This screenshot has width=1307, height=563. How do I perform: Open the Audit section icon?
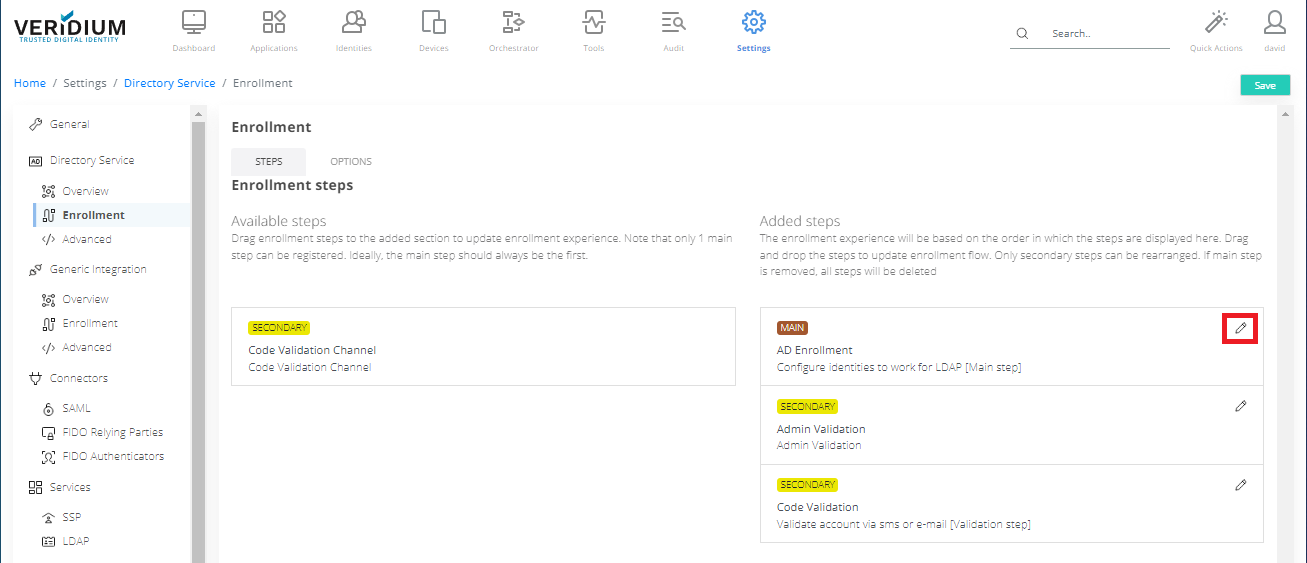pos(673,23)
